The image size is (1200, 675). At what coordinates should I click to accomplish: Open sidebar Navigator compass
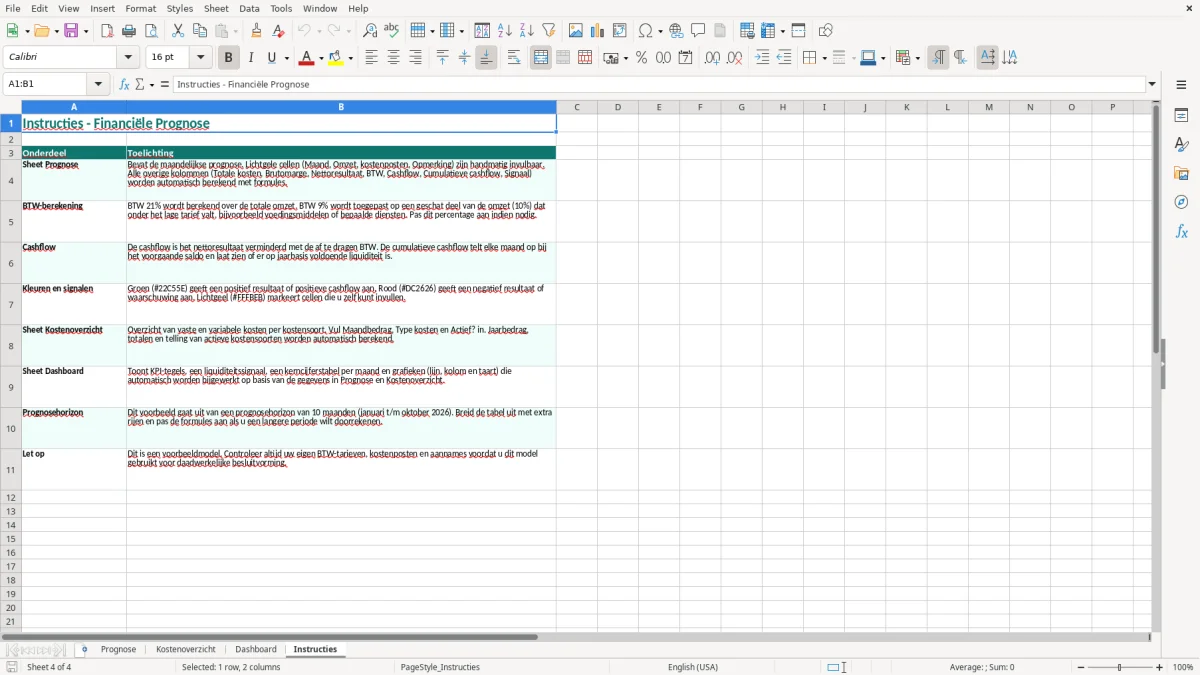coord(1181,202)
